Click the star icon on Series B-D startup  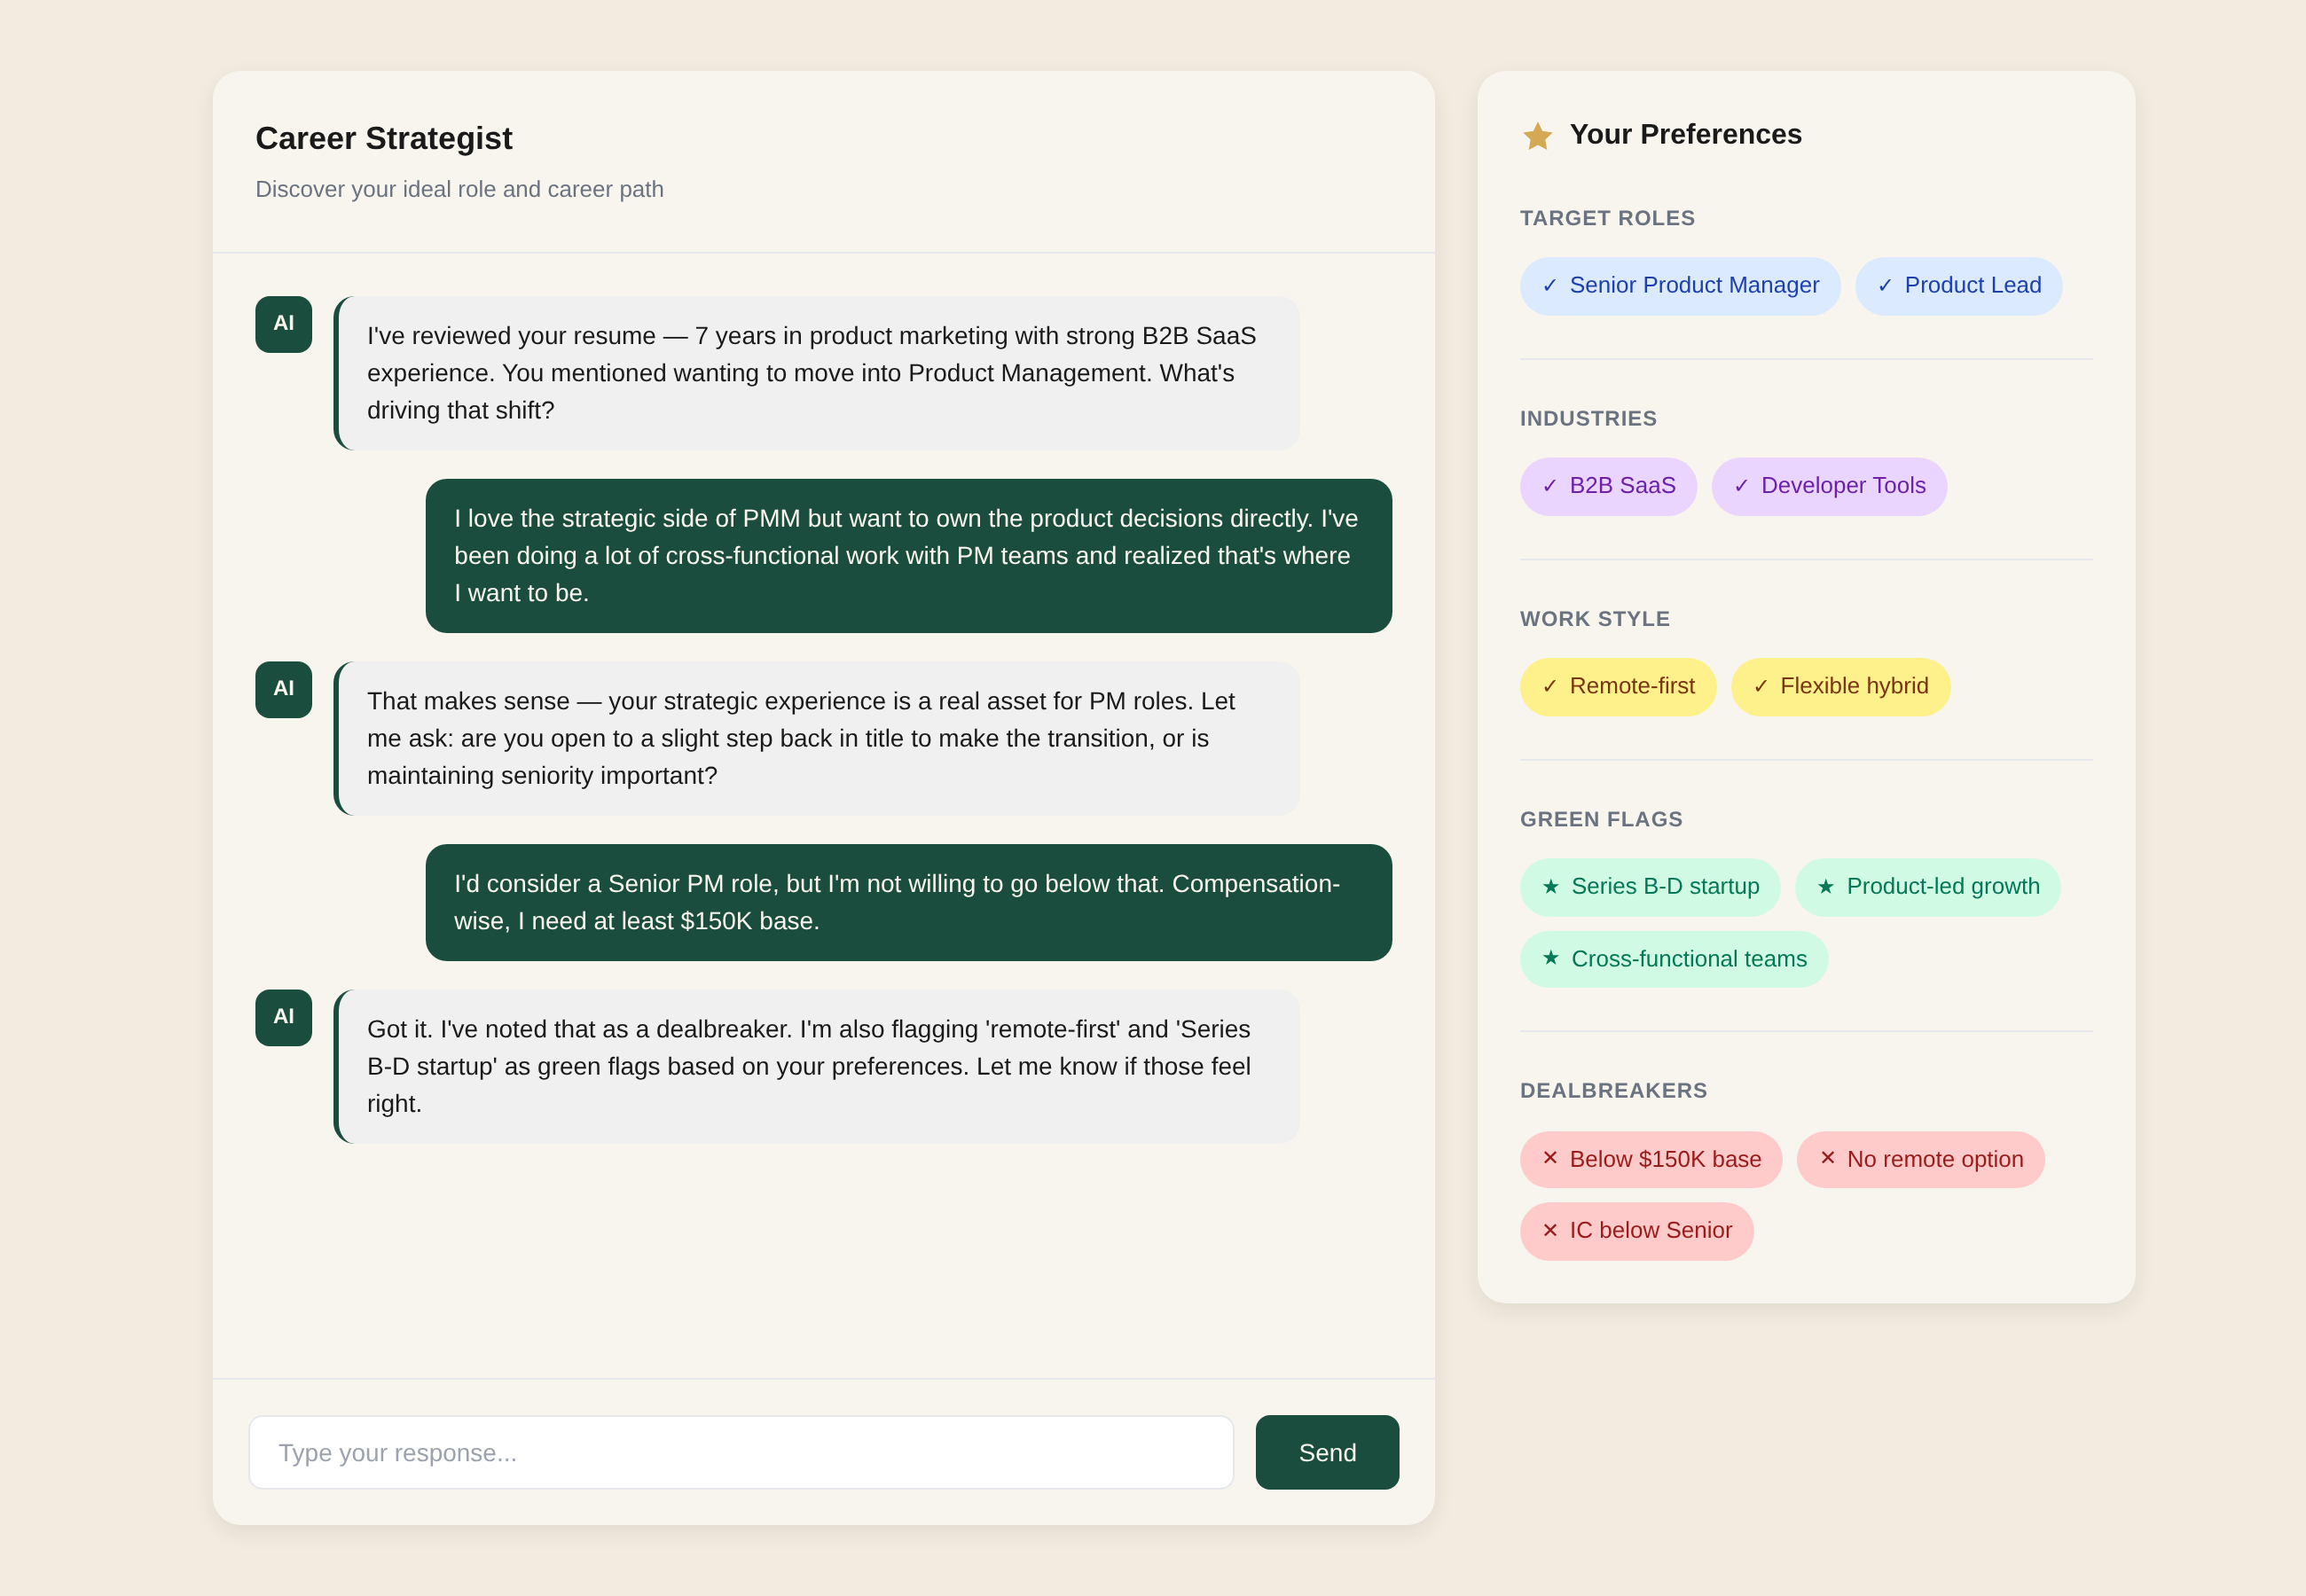tap(1550, 886)
